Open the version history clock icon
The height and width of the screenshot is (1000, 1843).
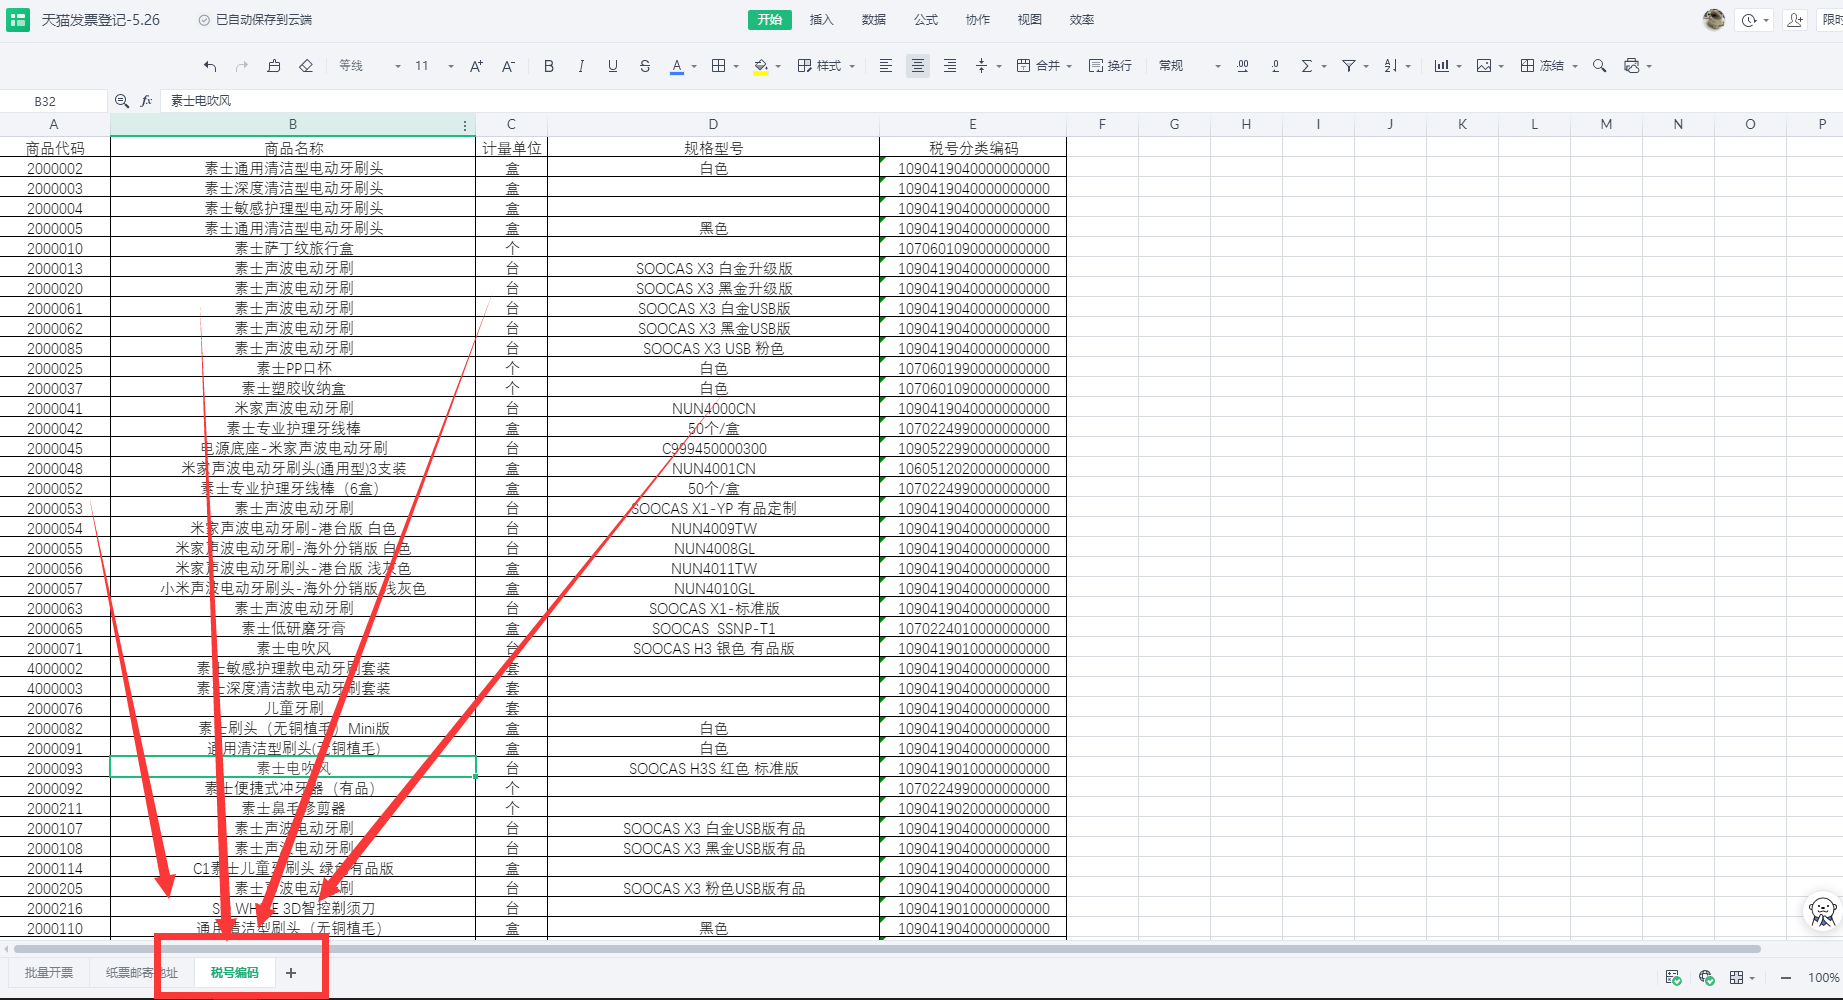click(1749, 20)
